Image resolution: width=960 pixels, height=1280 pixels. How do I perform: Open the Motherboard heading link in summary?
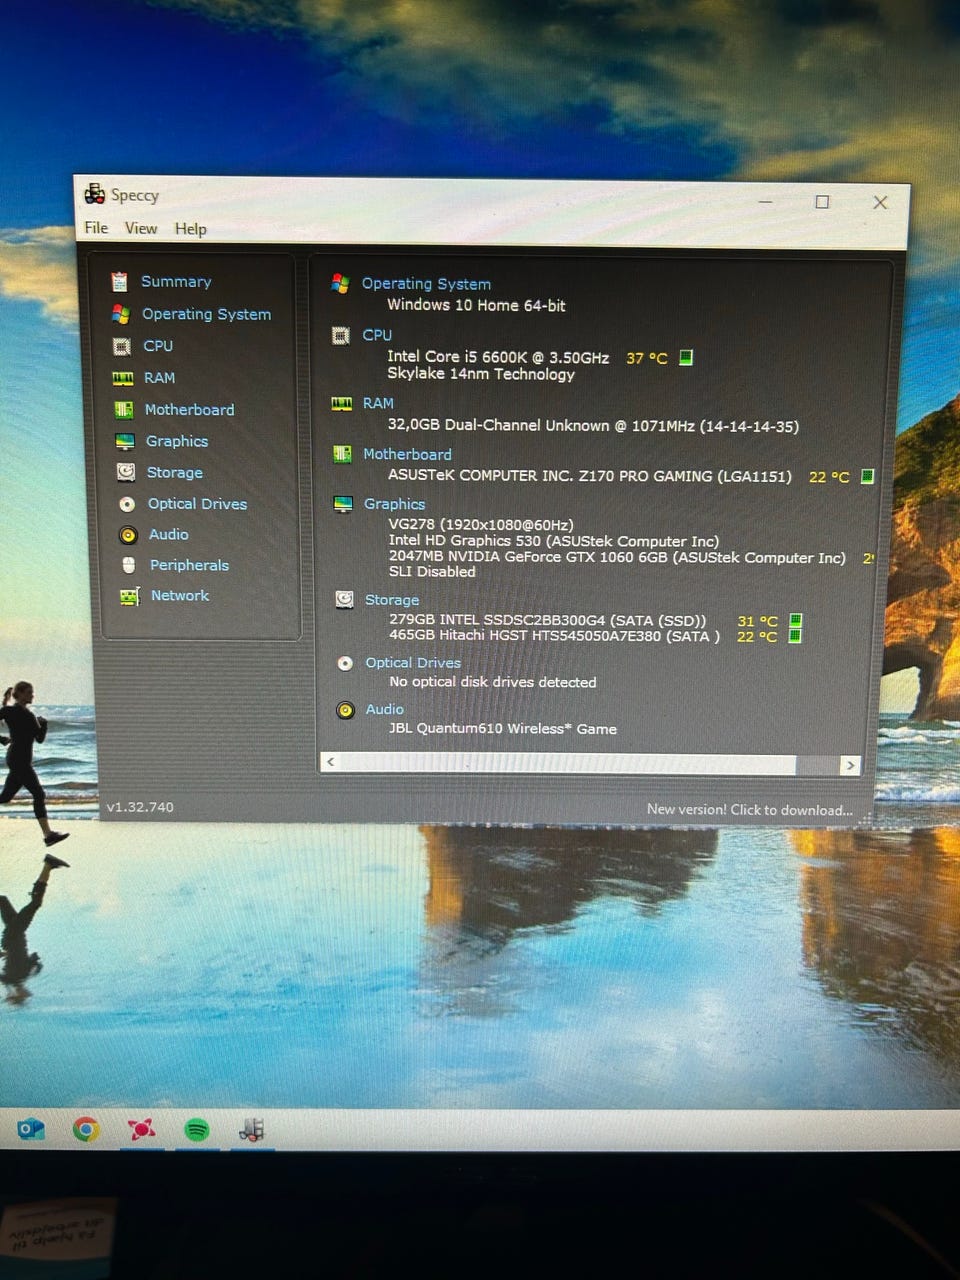(x=407, y=454)
